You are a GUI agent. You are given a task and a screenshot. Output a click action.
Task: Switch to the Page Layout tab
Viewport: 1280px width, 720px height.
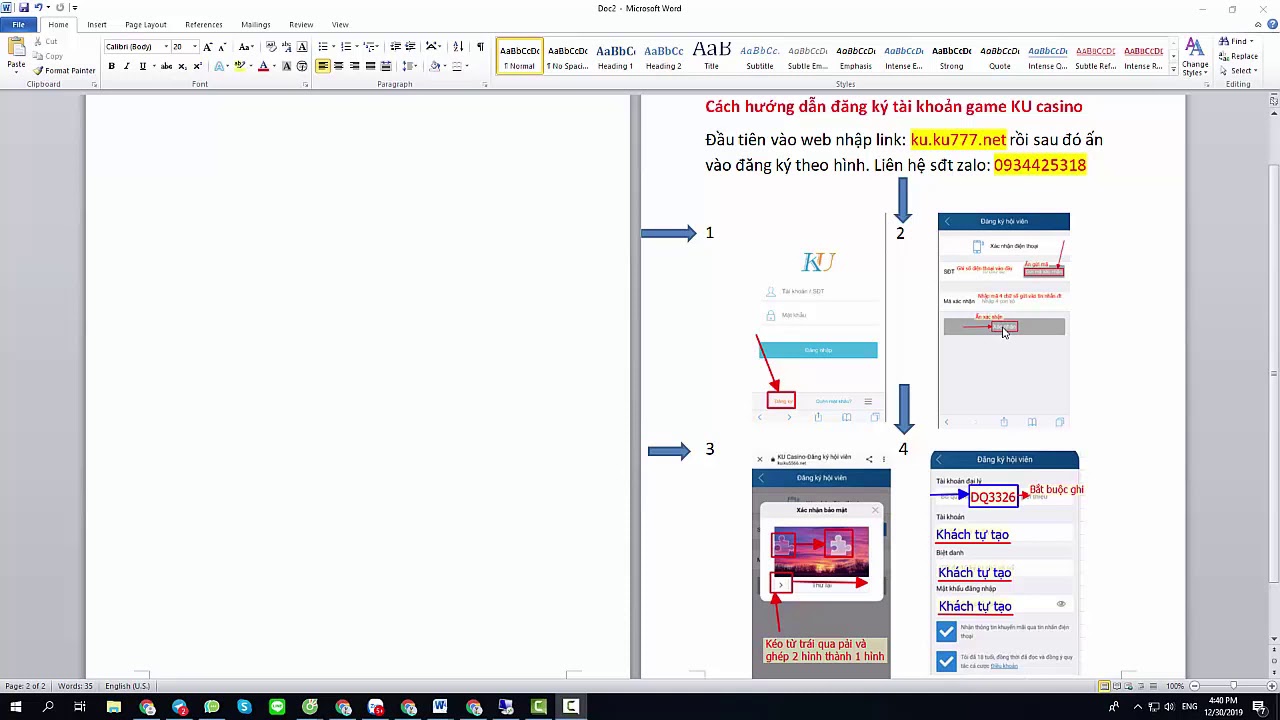point(146,24)
